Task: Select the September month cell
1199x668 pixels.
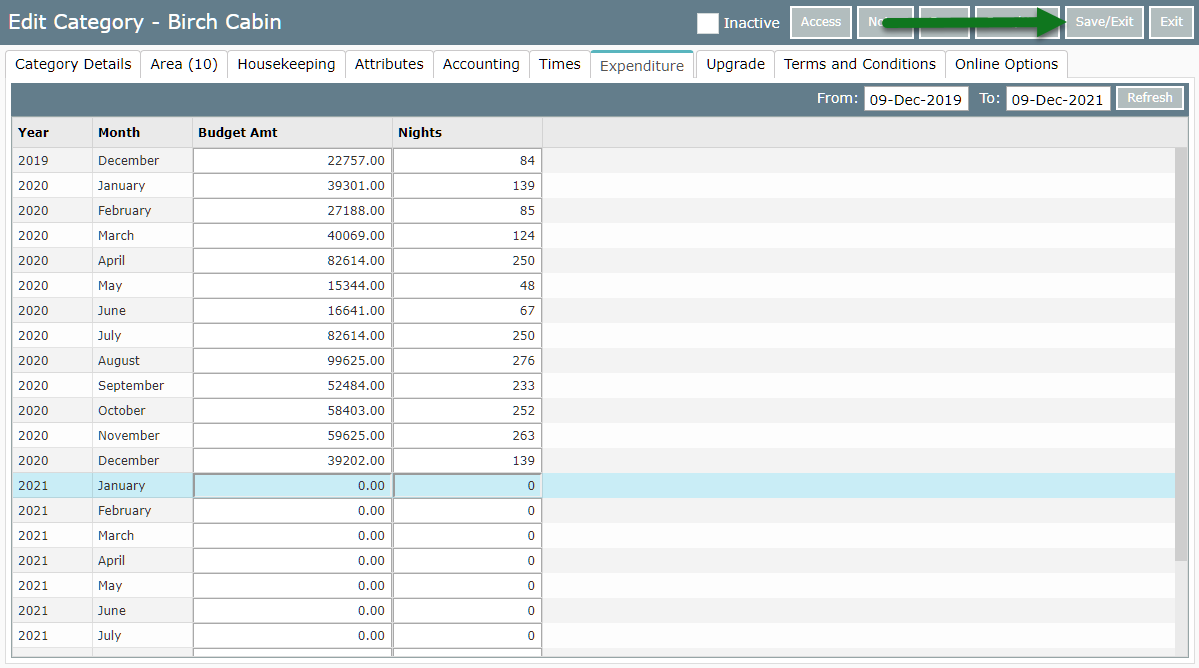Action: pos(142,386)
